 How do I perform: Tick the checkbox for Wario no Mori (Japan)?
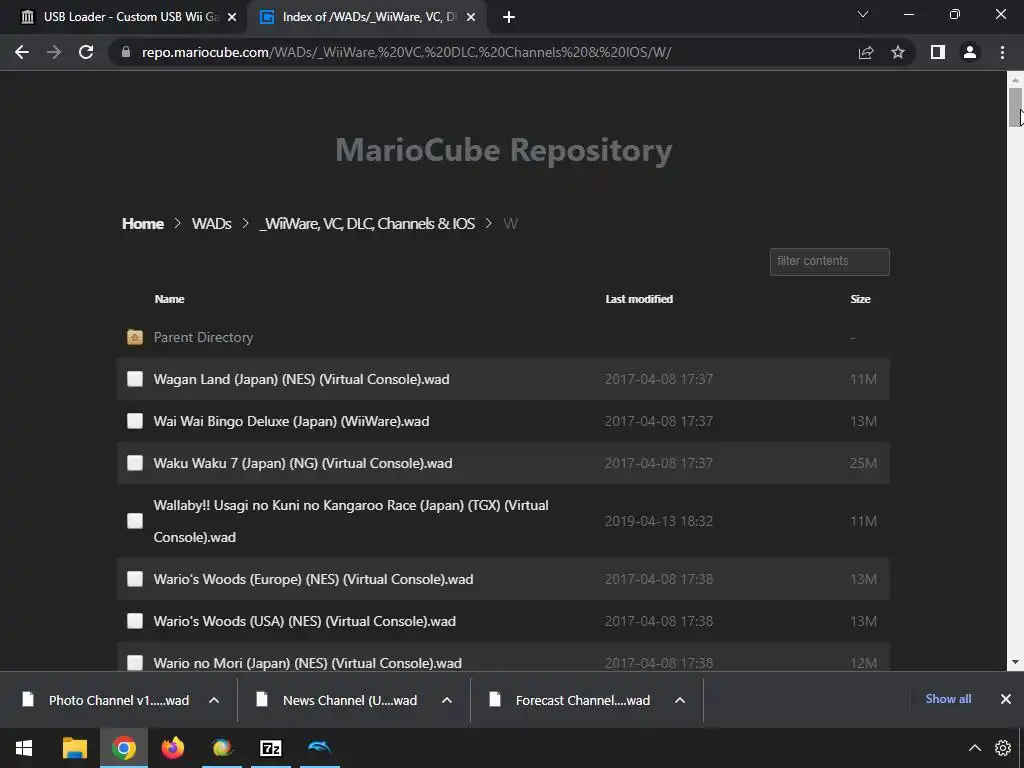tap(135, 663)
